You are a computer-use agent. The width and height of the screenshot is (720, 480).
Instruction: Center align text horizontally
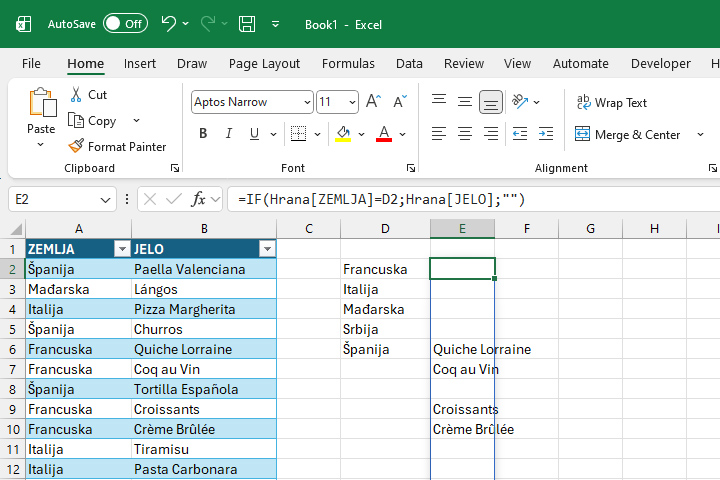tap(464, 134)
